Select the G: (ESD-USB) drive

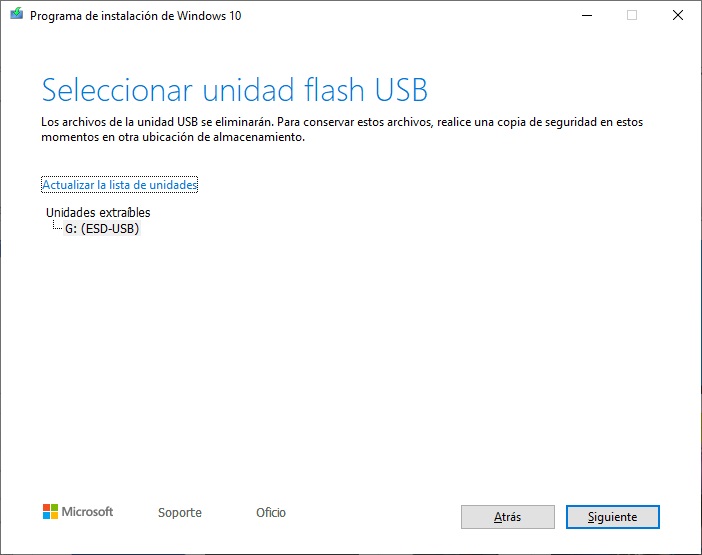tap(102, 229)
